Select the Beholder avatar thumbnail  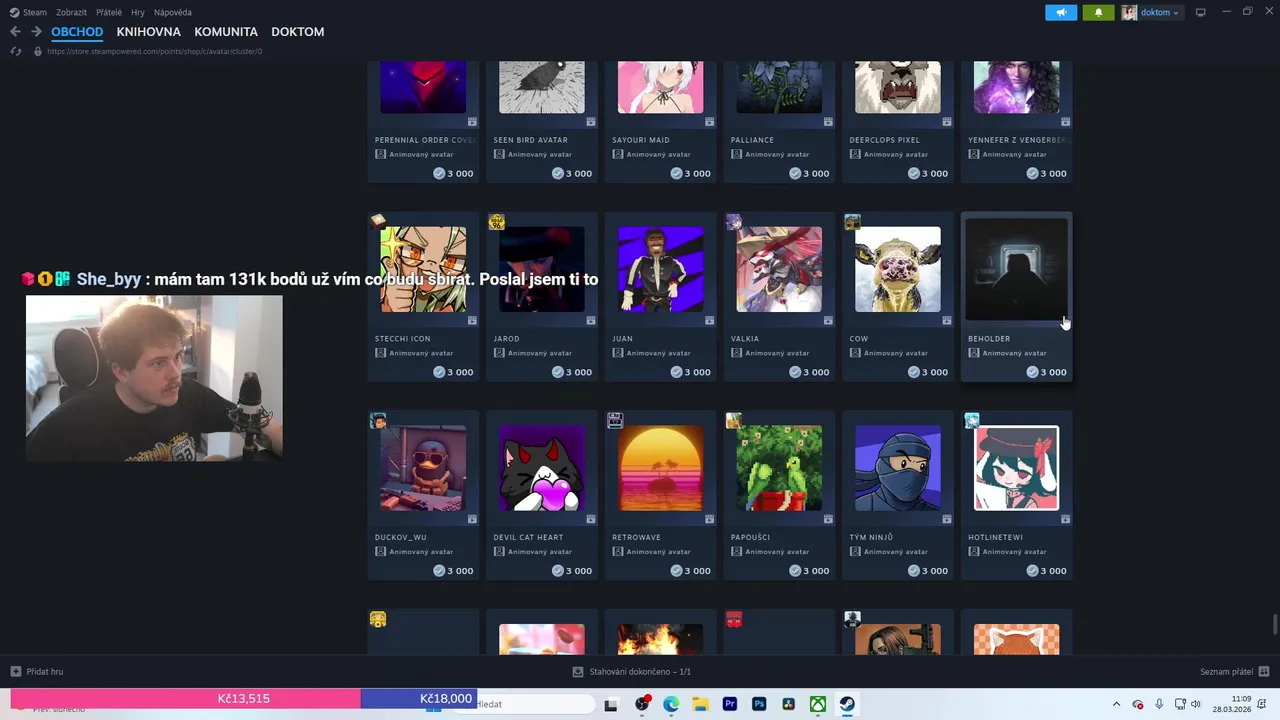[1016, 269]
